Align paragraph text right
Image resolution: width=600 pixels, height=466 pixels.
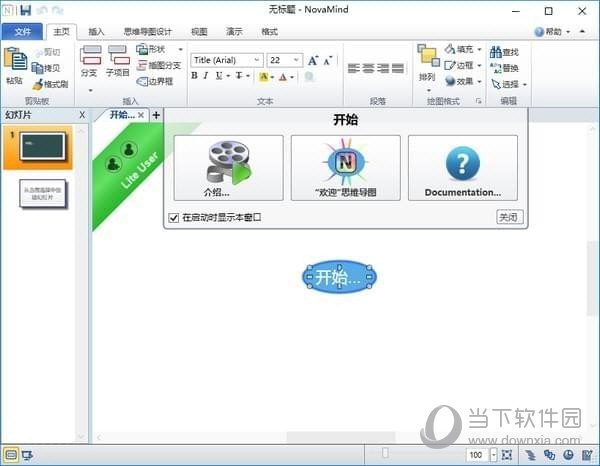383,68
